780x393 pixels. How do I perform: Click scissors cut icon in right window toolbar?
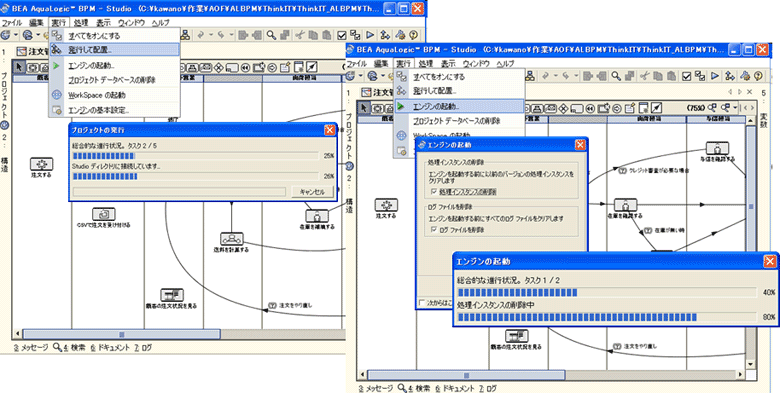[644, 76]
